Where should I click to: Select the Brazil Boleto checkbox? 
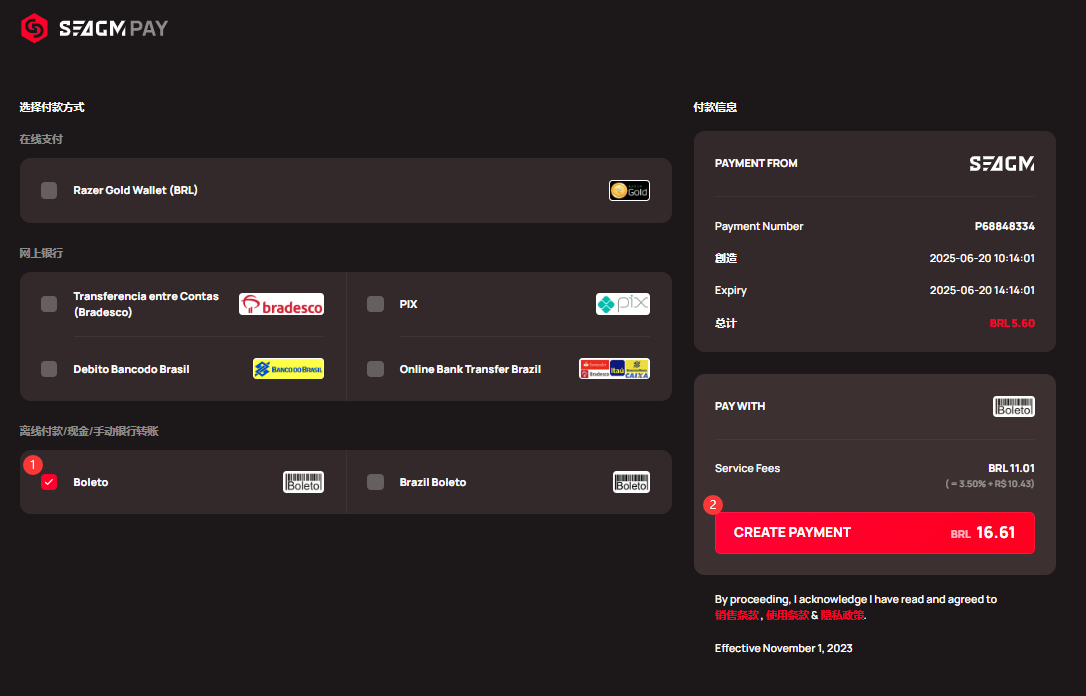point(375,482)
